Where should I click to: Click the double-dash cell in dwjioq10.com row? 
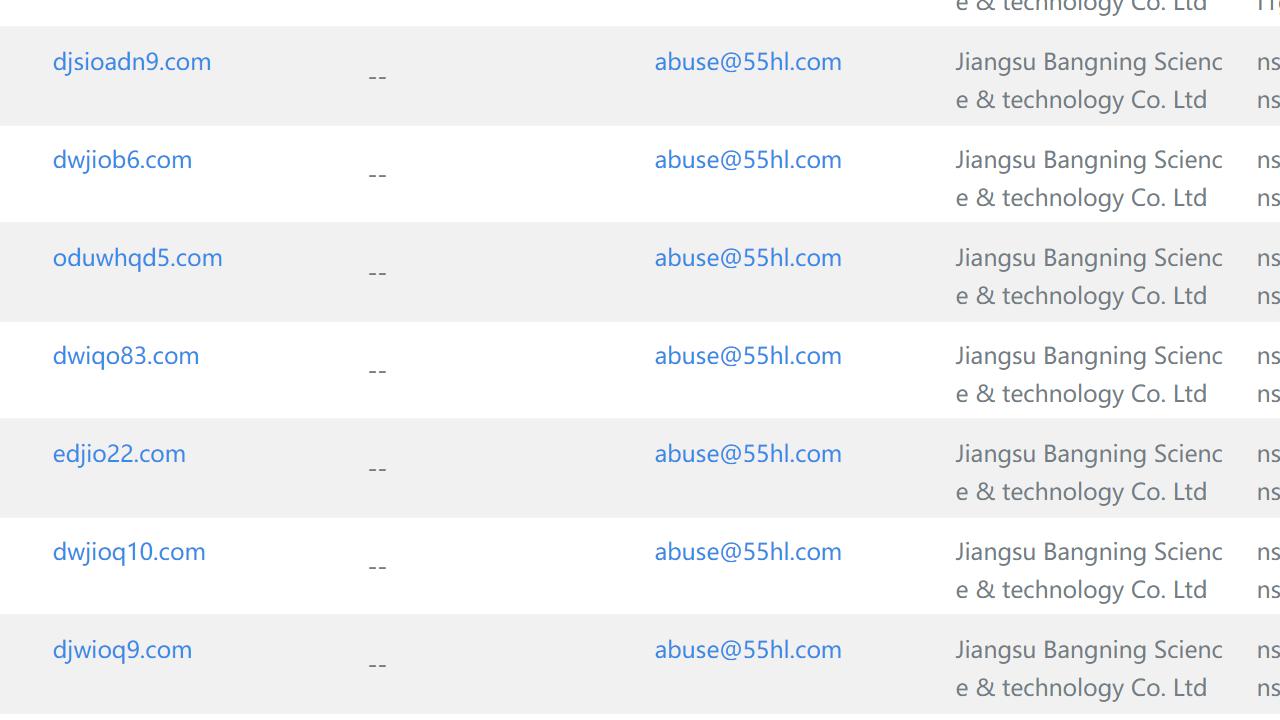pyautogui.click(x=377, y=567)
